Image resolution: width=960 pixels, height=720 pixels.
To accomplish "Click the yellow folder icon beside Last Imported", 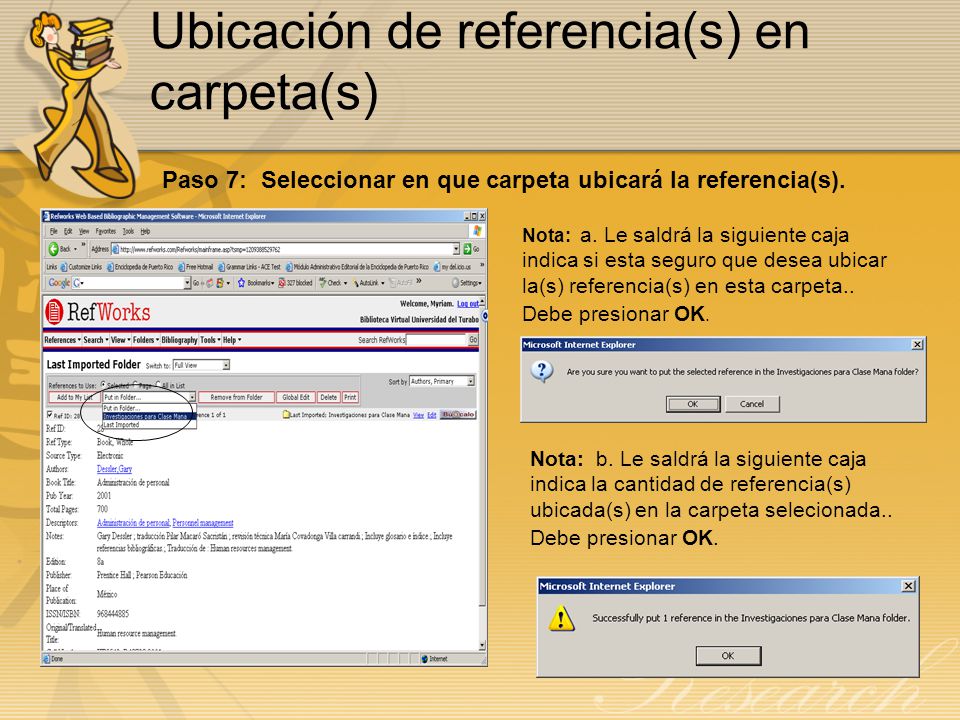I will [x=286, y=415].
